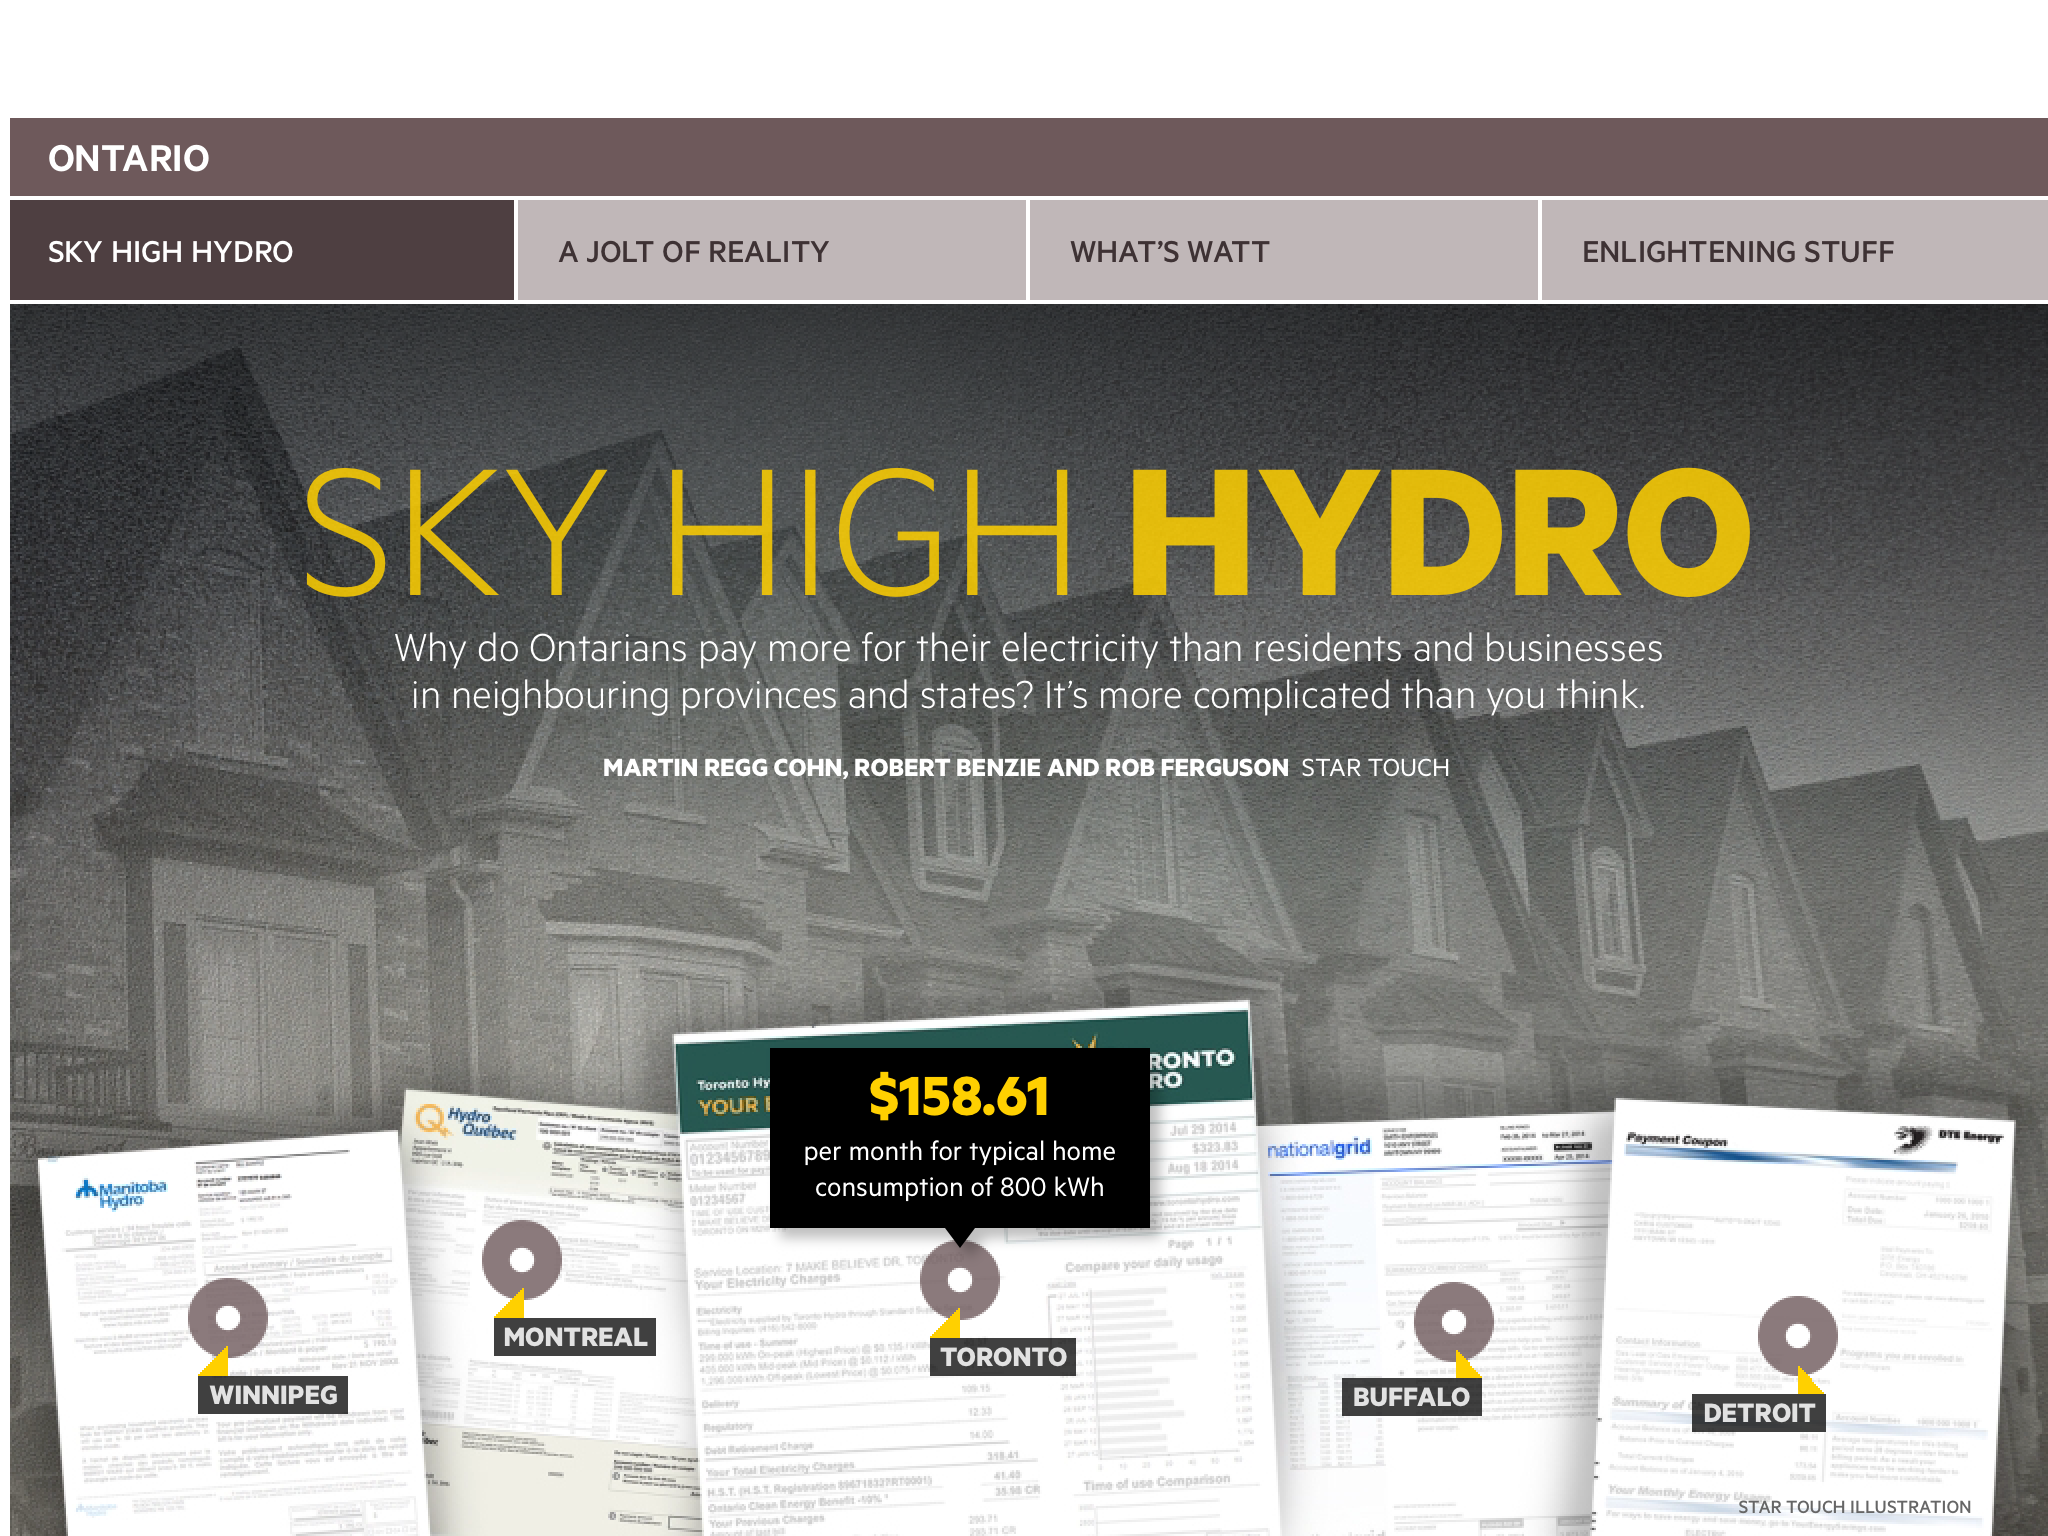Tap the Detroit hotspot marker
The width and height of the screenshot is (2048, 1536).
(x=1798, y=1336)
